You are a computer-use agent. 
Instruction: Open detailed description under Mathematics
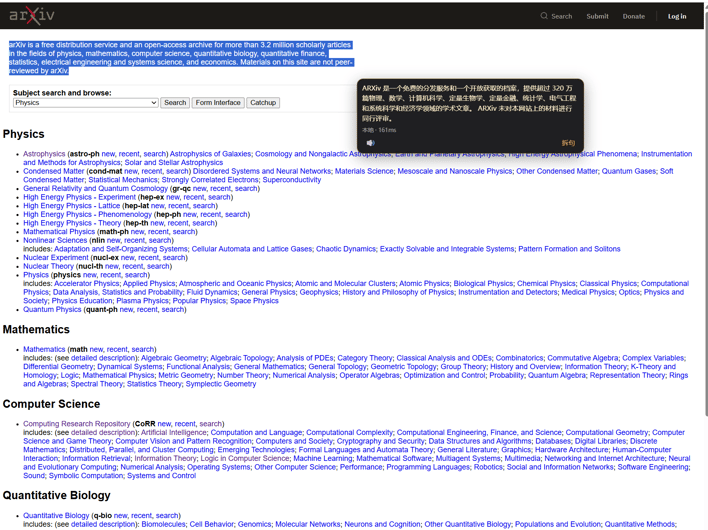[103, 358]
